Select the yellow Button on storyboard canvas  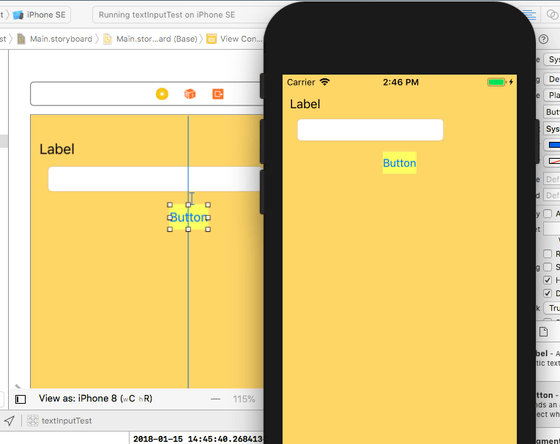[x=189, y=217]
